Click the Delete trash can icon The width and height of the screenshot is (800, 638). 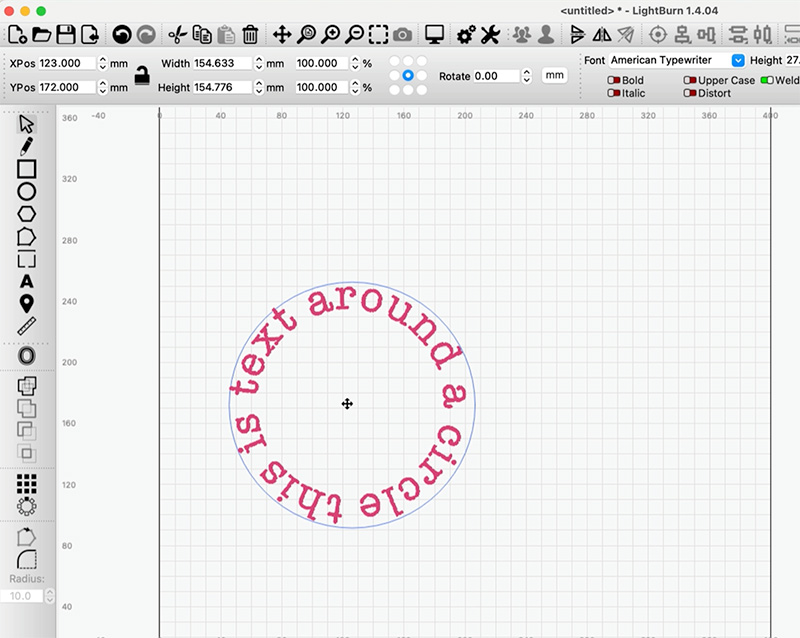(250, 35)
